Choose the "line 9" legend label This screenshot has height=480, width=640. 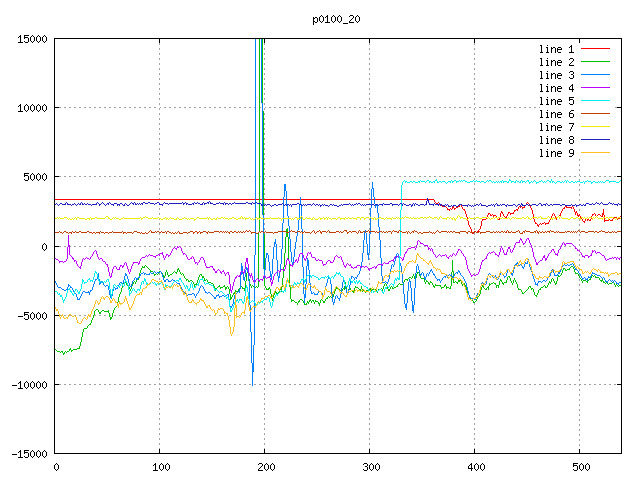tap(557, 153)
